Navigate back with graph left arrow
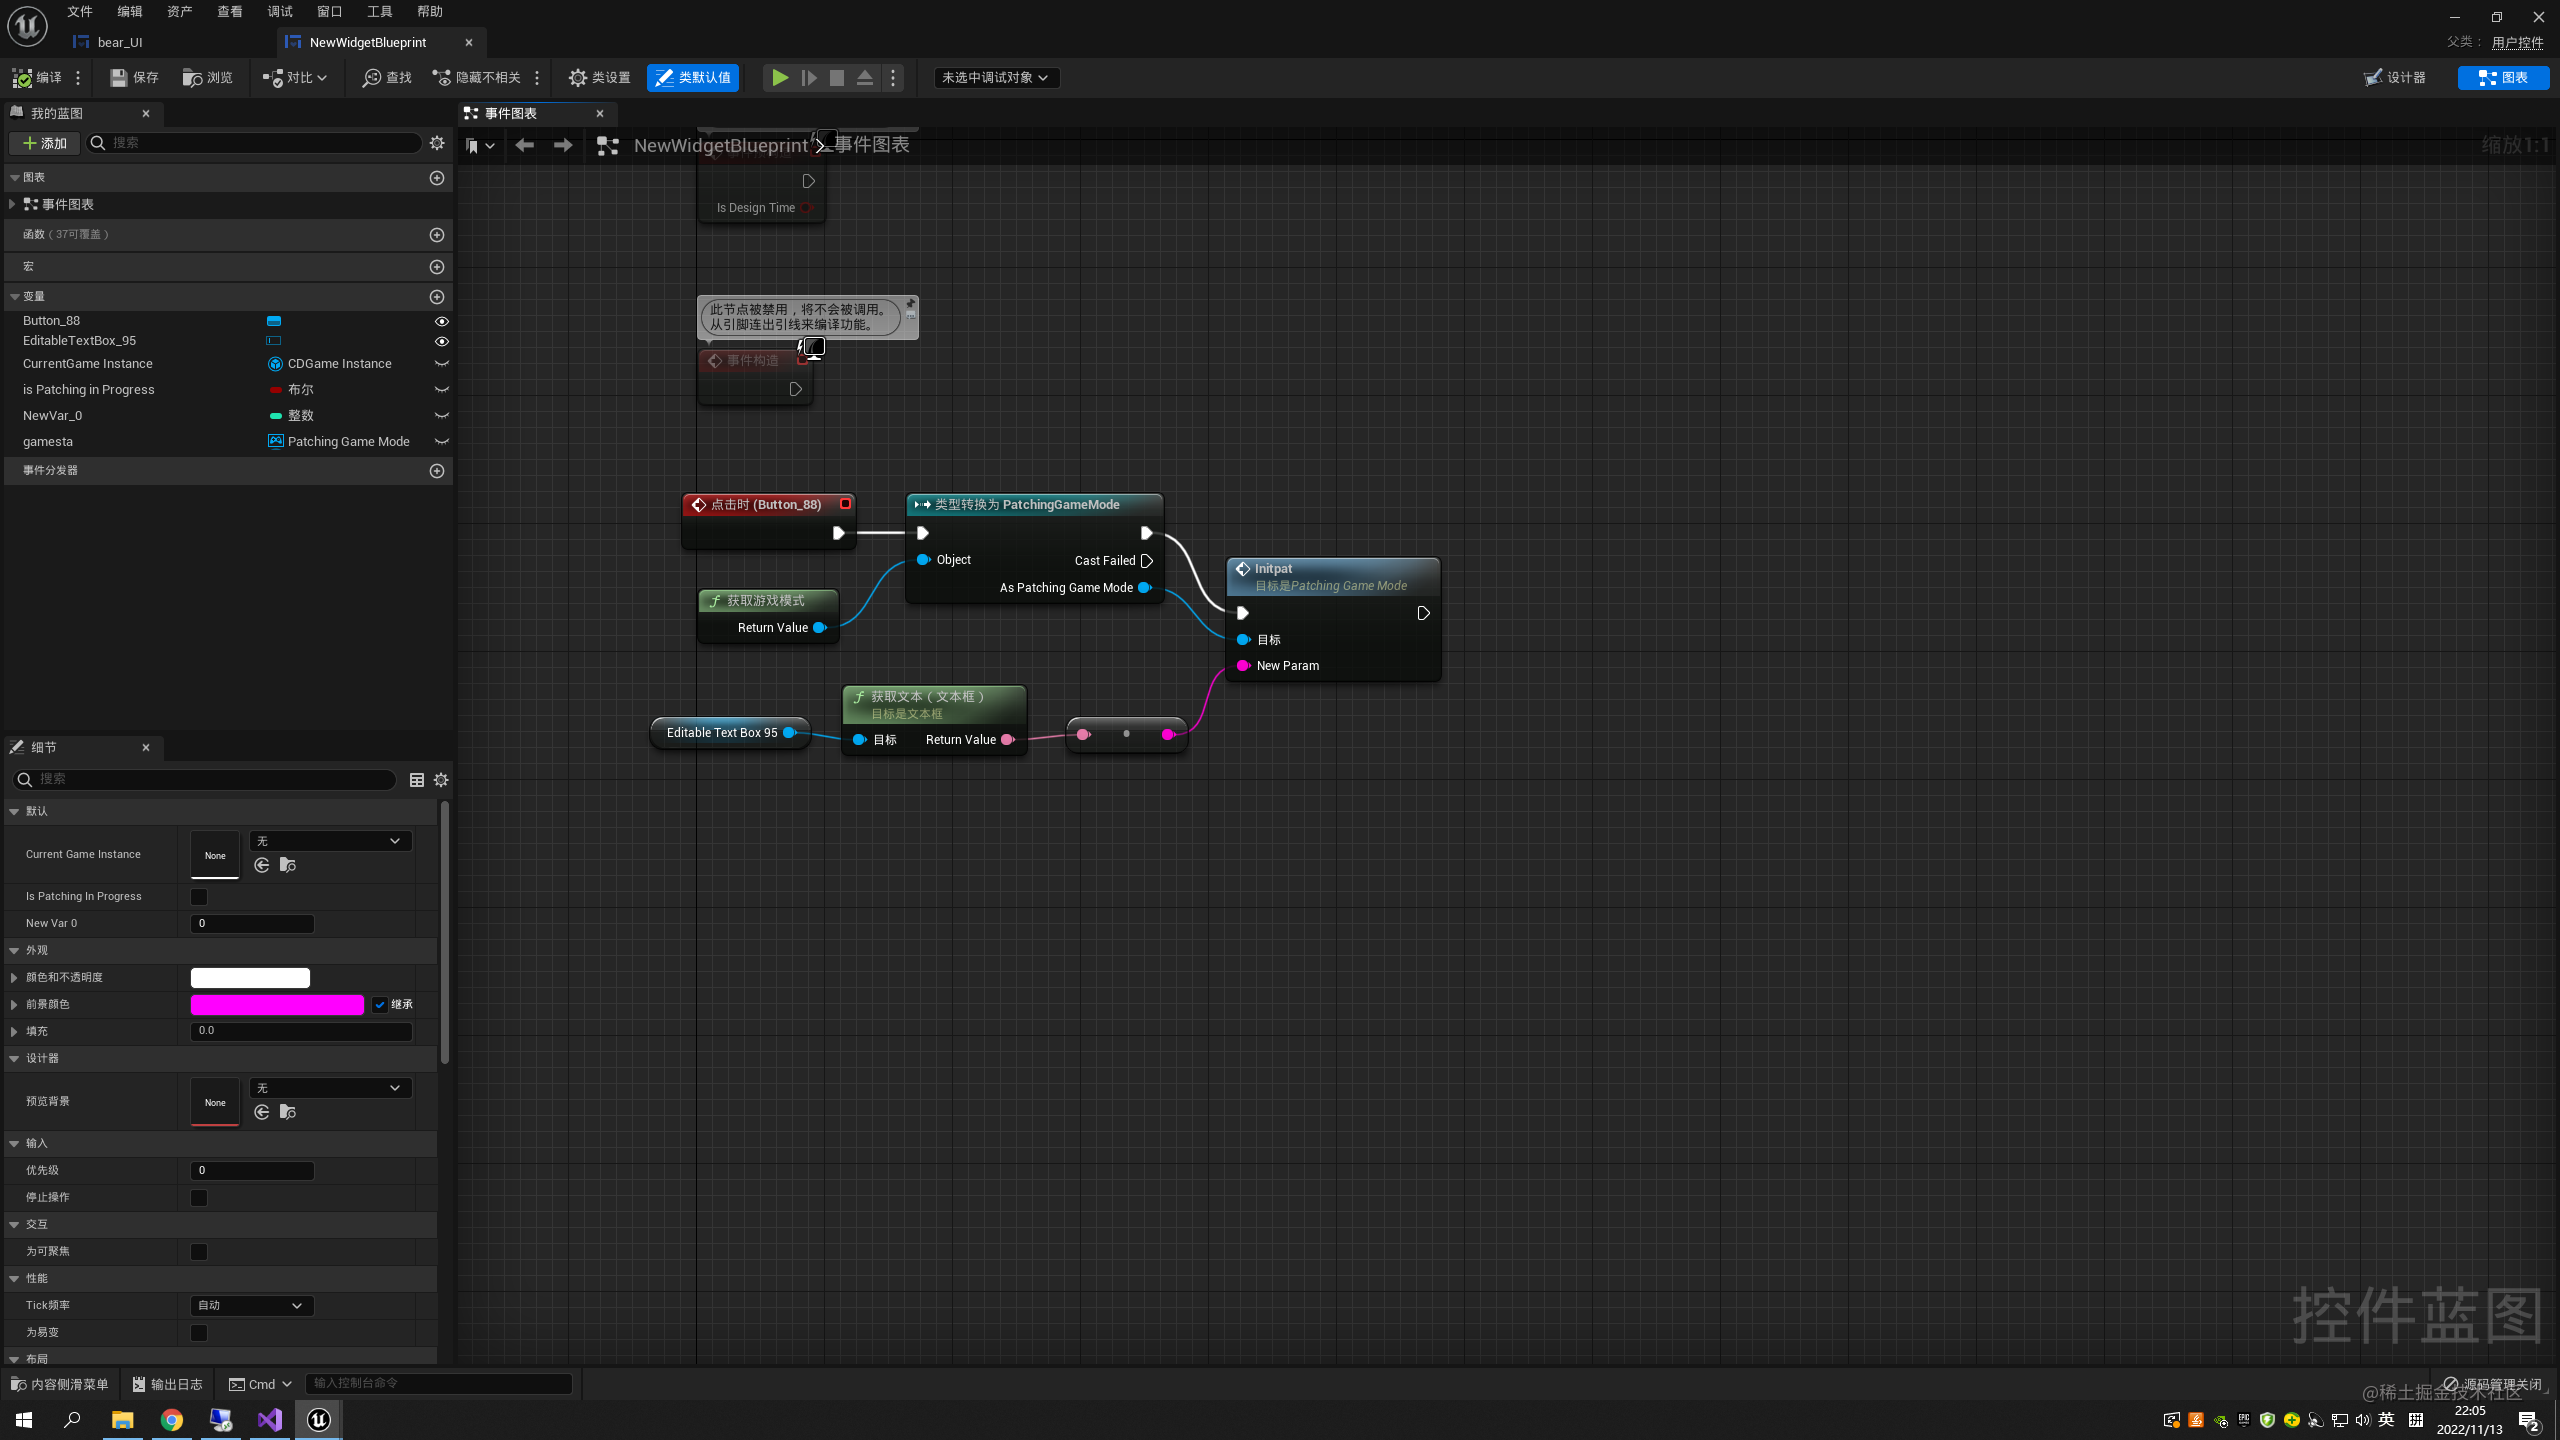Image resolution: width=2560 pixels, height=1440 pixels. pyautogui.click(x=524, y=145)
